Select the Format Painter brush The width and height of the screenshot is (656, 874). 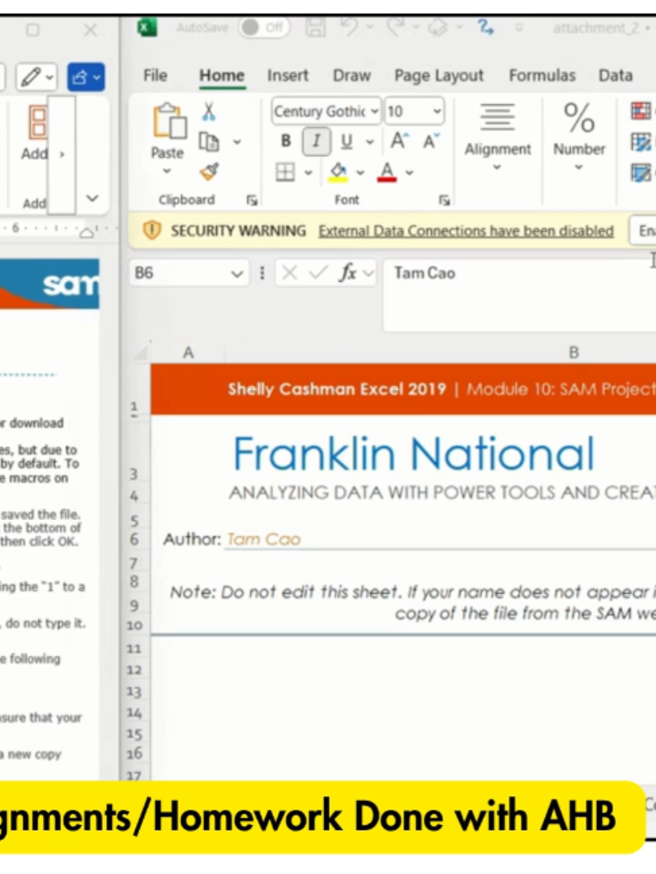tap(209, 172)
